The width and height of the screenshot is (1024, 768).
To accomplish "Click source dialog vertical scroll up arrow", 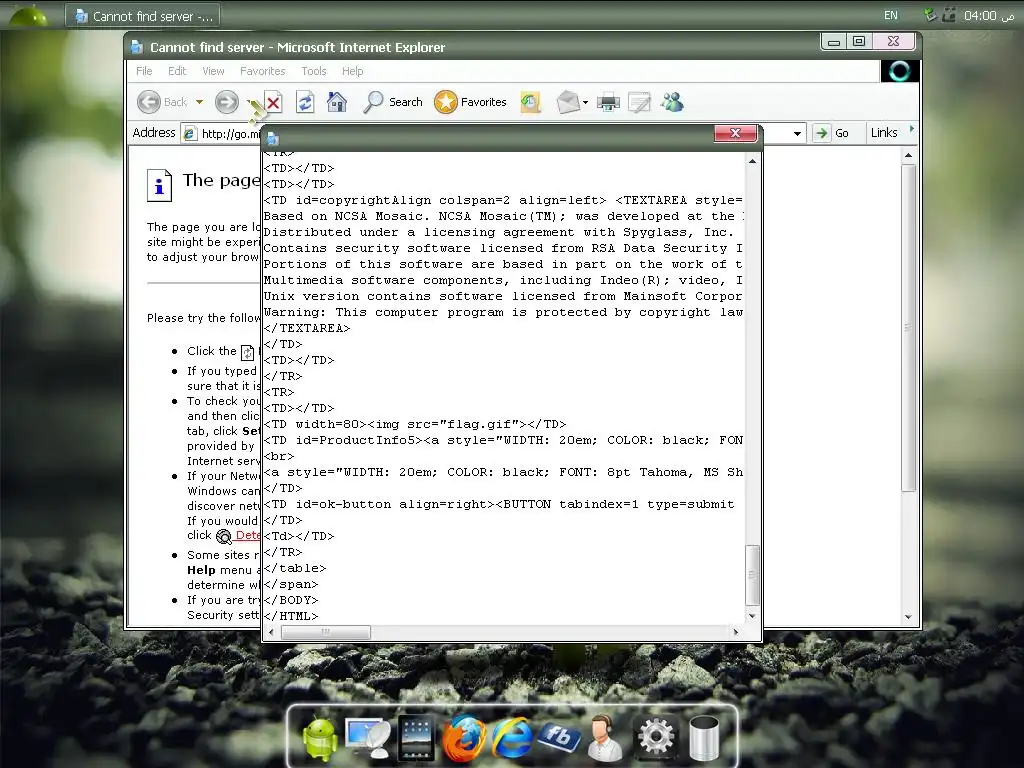I will pyautogui.click(x=752, y=161).
